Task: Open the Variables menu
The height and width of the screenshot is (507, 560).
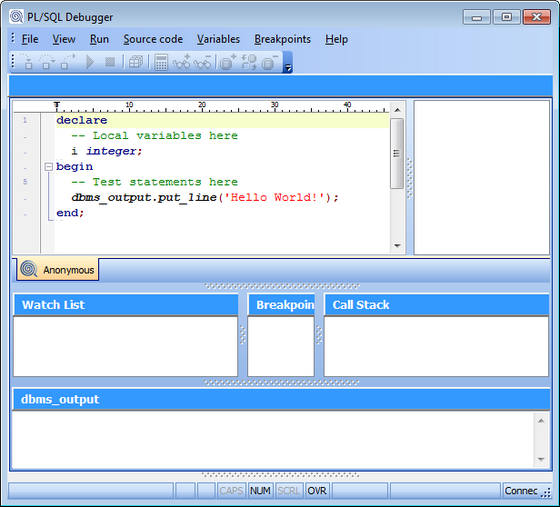Action: click(x=218, y=39)
